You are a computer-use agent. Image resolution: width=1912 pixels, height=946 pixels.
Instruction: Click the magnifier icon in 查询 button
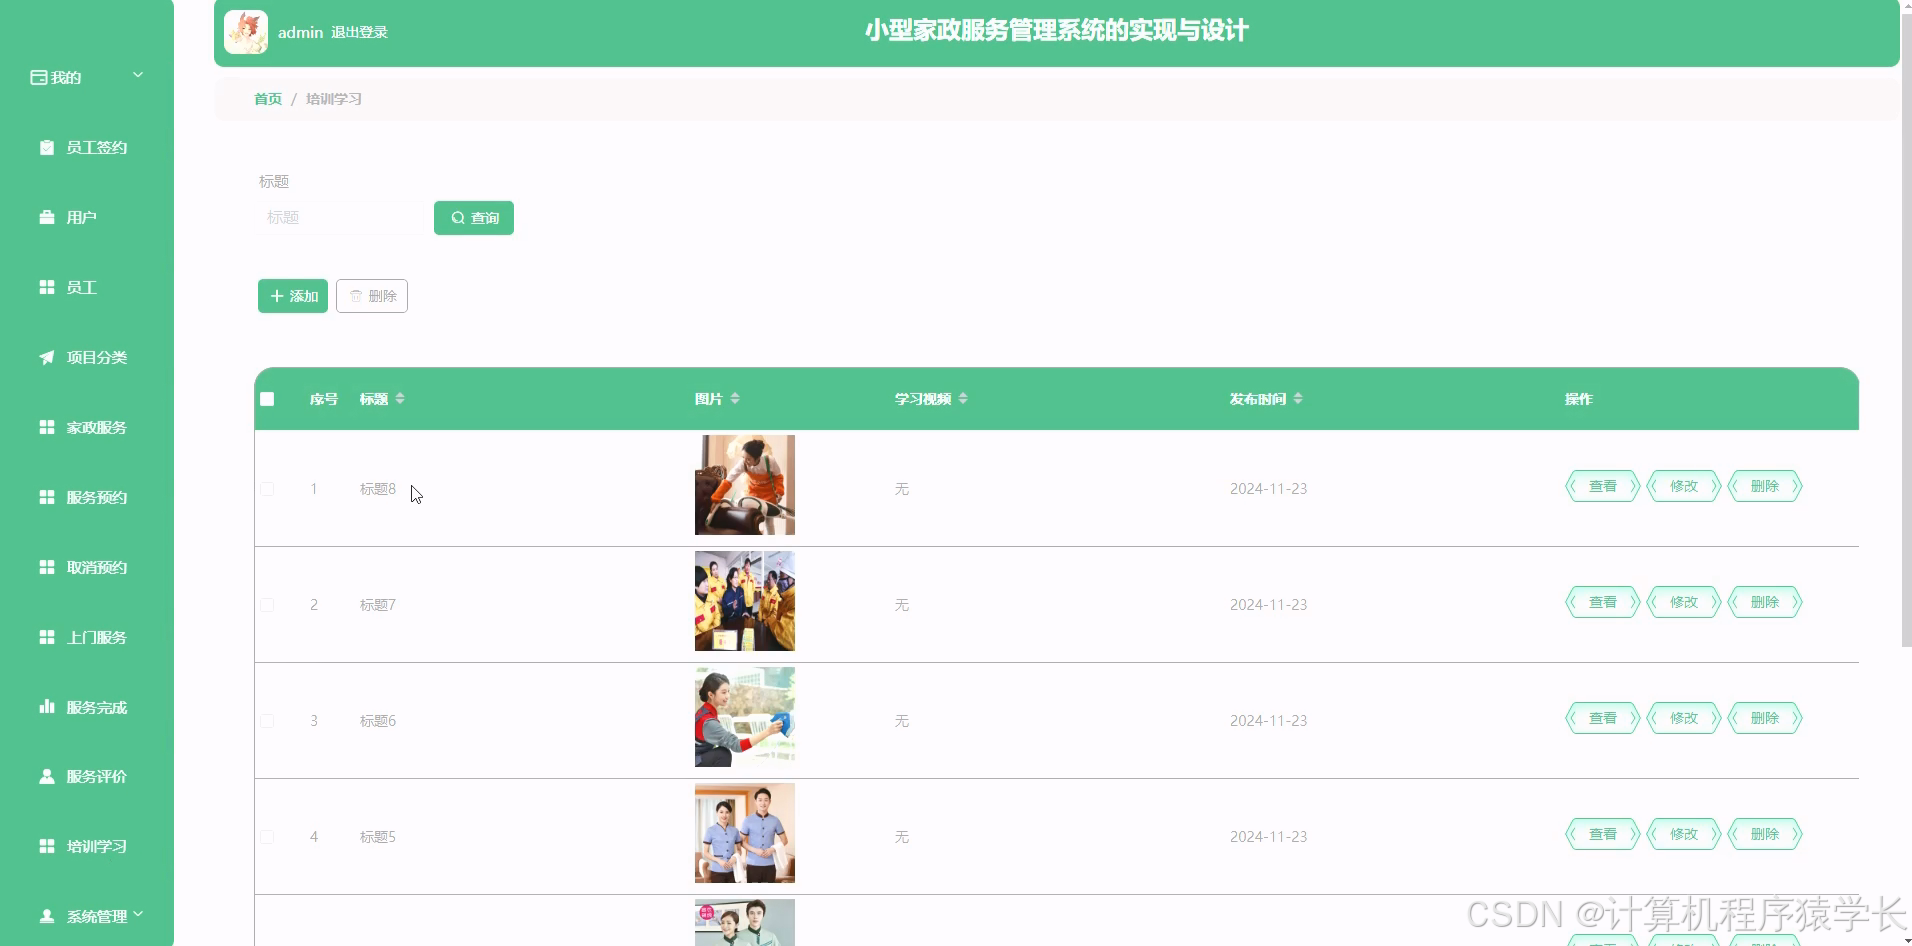[x=458, y=218]
